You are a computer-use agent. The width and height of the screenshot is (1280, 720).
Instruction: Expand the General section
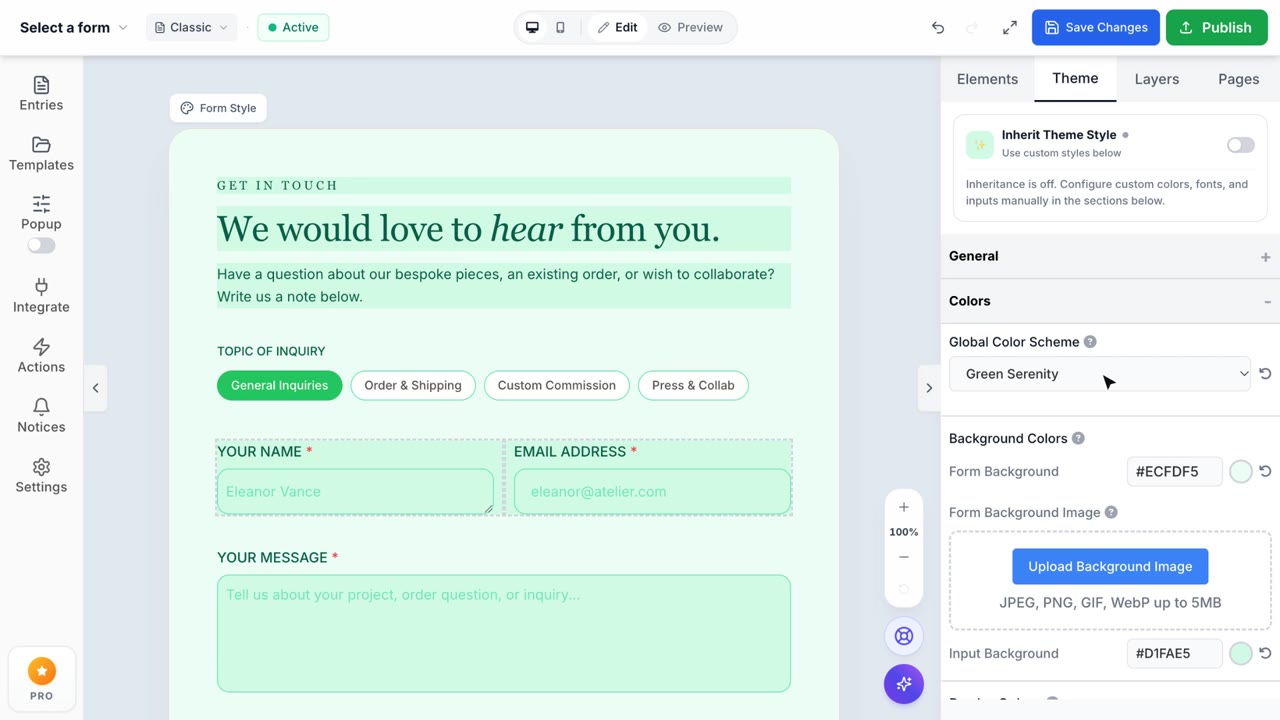(1110, 256)
